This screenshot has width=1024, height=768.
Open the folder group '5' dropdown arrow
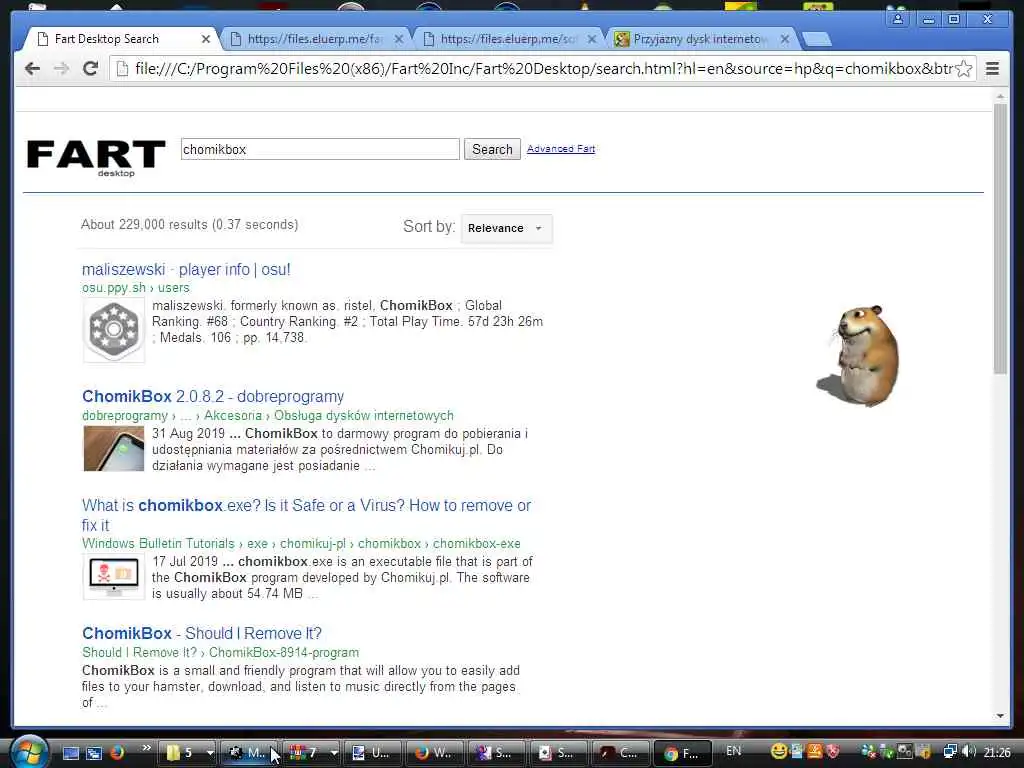tap(210, 753)
